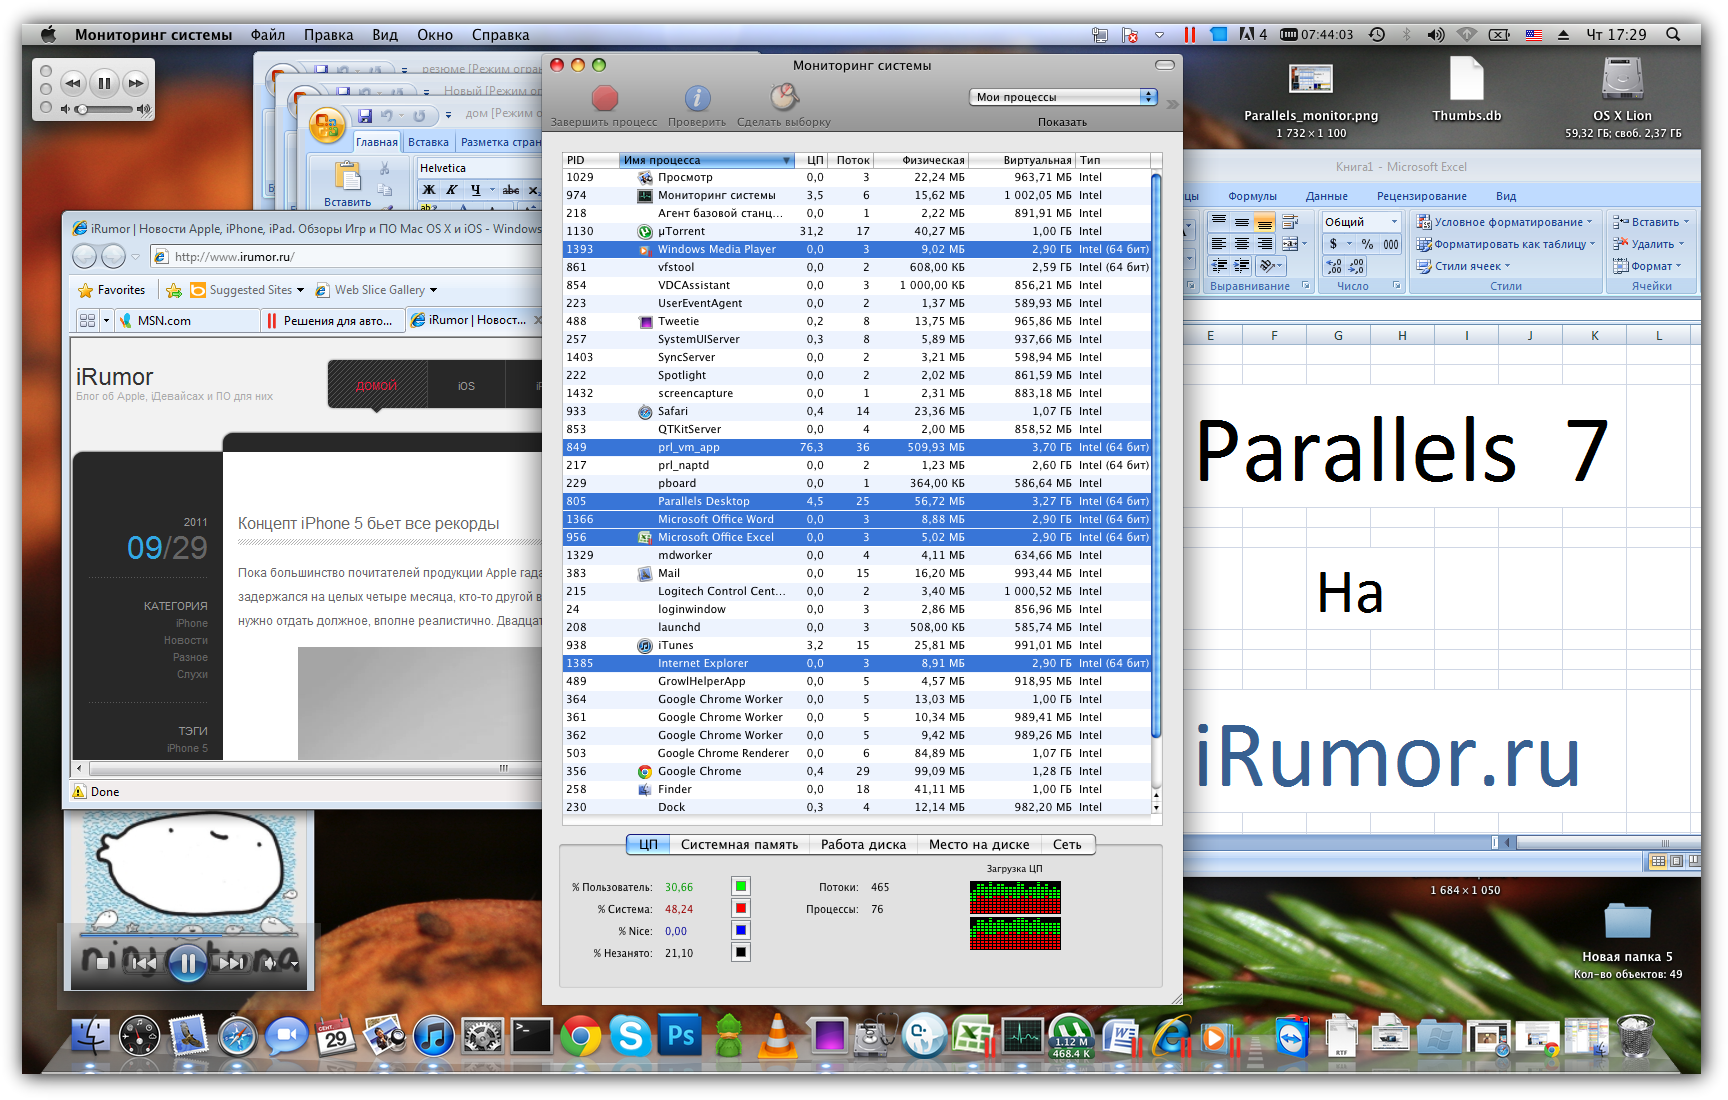Click the Internet Explorer address field with irumor.ru
The image size is (1728, 1100).
[345, 256]
